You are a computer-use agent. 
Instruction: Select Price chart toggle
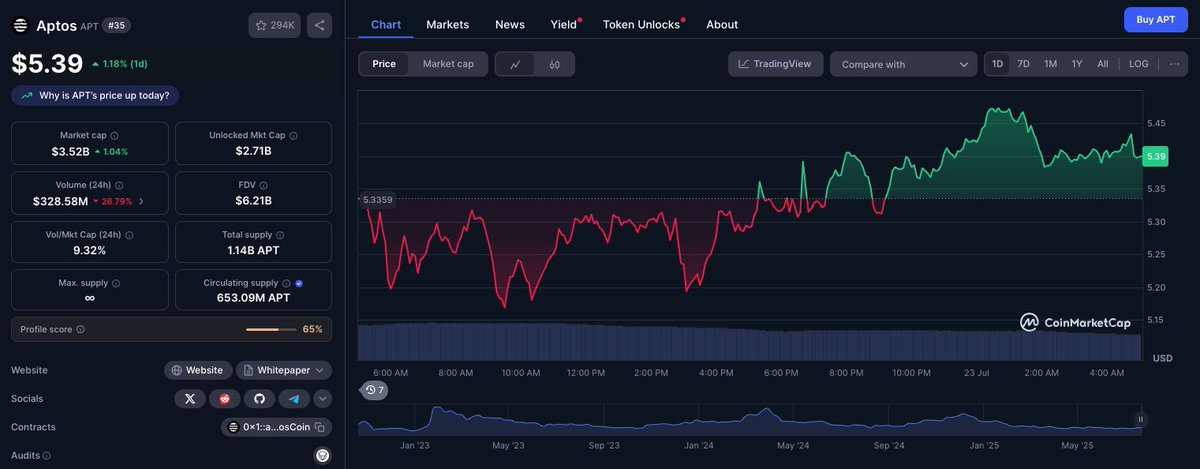384,64
